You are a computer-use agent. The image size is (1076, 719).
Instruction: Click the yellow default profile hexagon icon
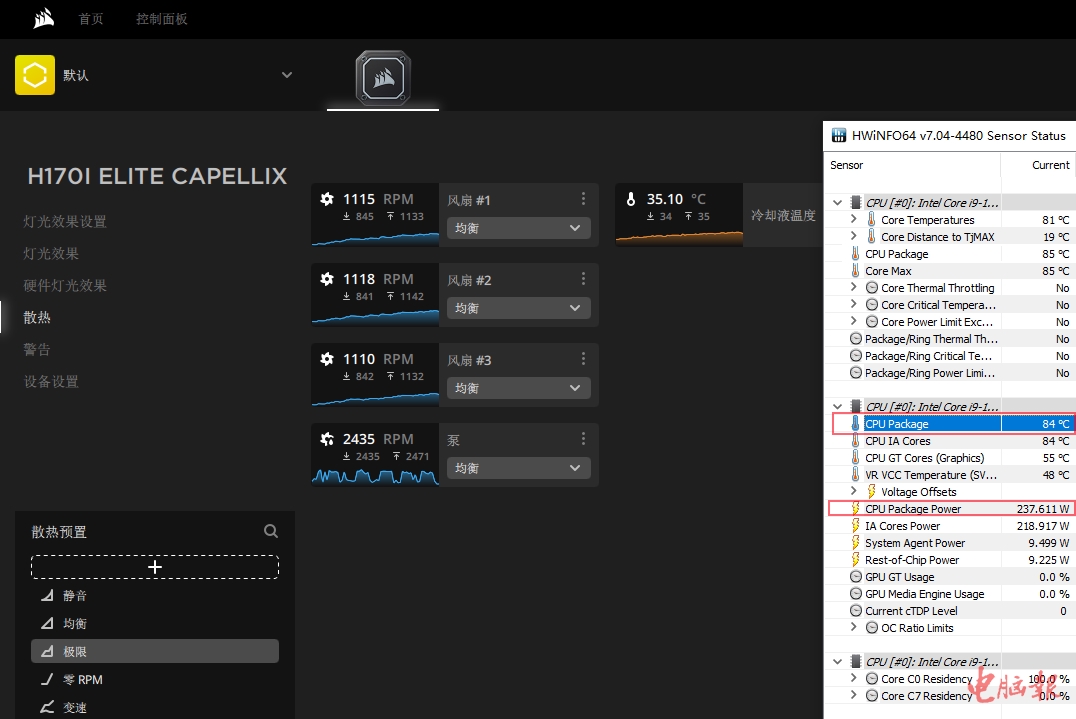pos(35,75)
